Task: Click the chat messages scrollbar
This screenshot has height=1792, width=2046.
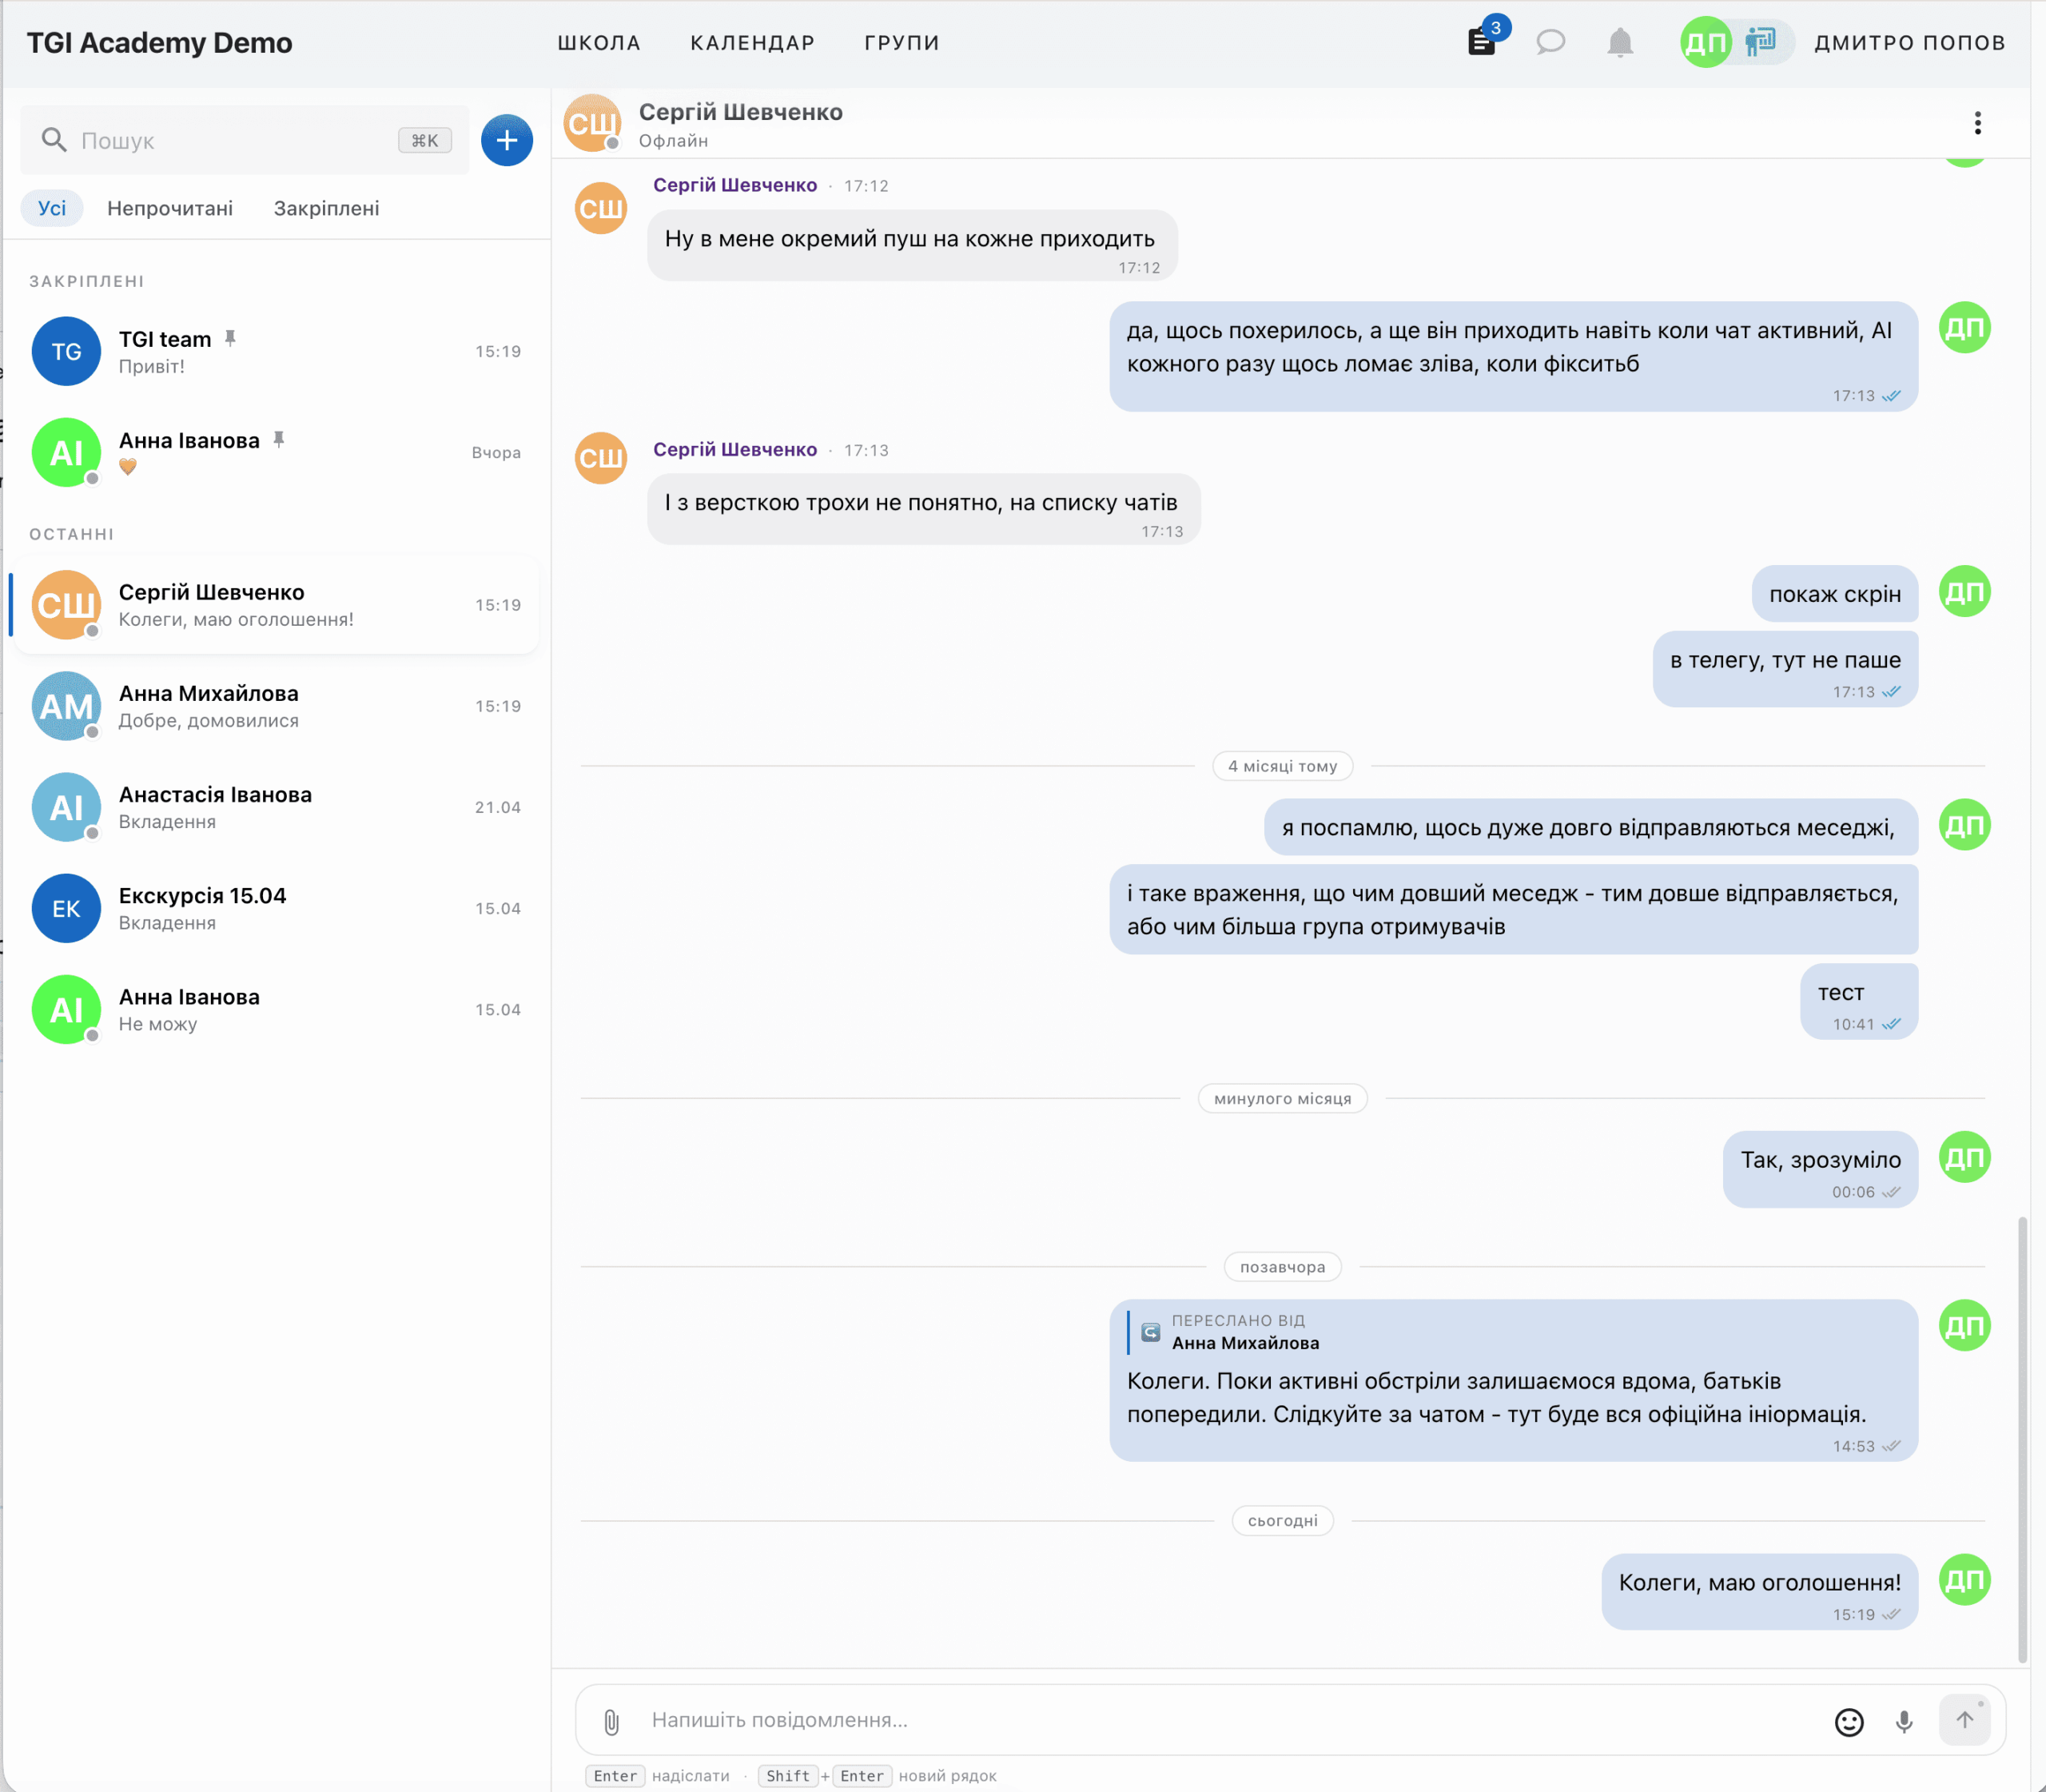Action: pyautogui.click(x=2022, y=1440)
